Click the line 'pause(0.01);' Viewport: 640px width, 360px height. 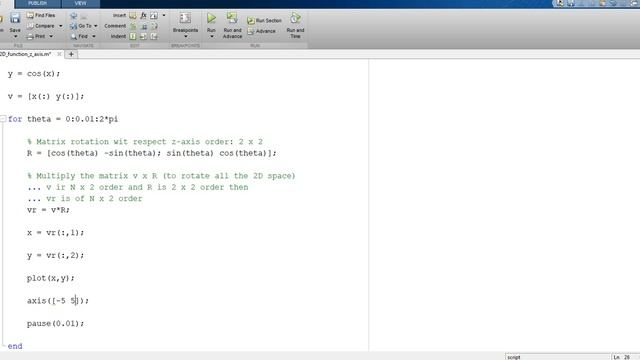[x=56, y=324]
